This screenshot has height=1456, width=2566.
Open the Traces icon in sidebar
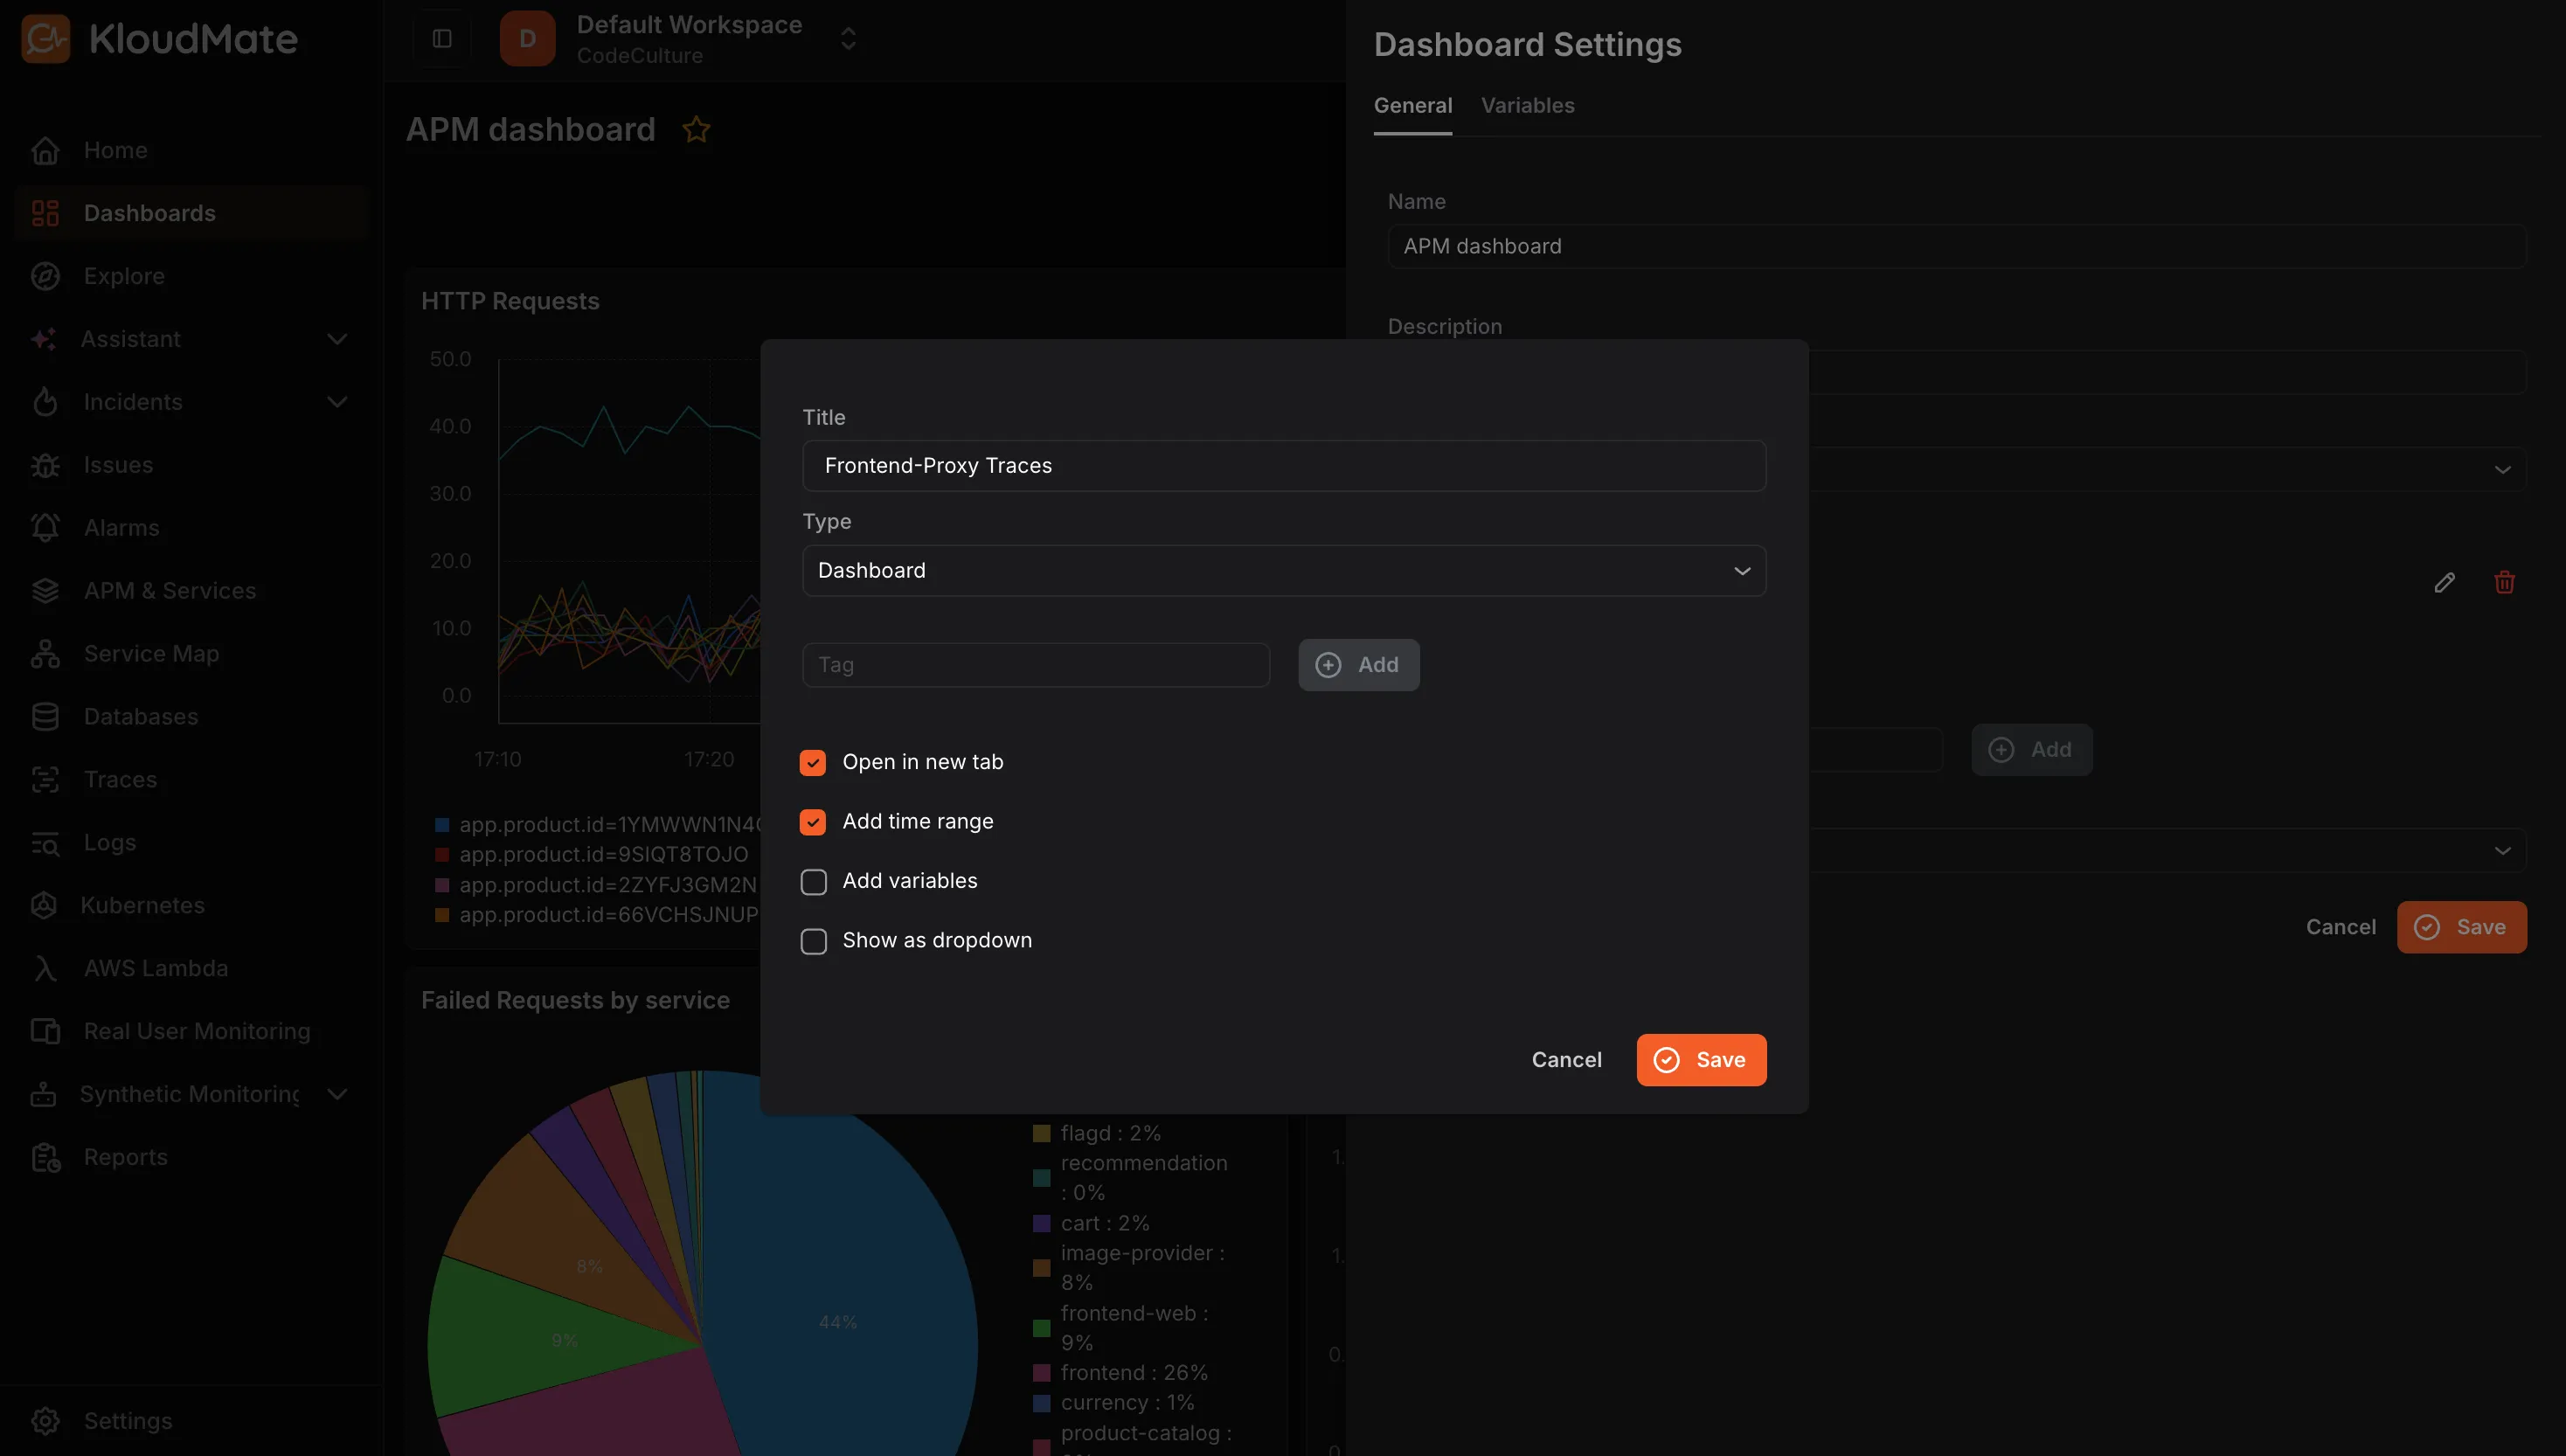[45, 780]
